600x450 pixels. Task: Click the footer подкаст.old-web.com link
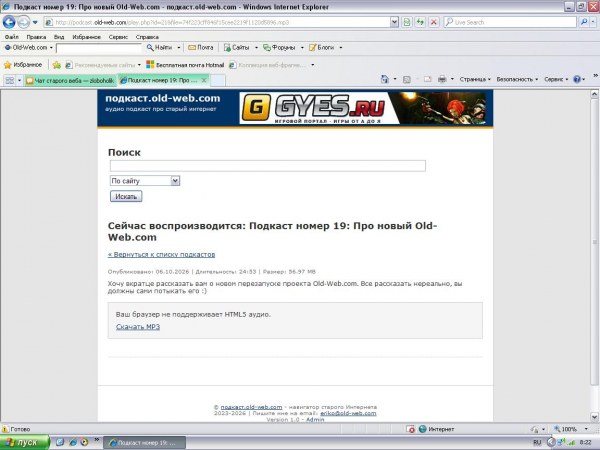[251, 407]
